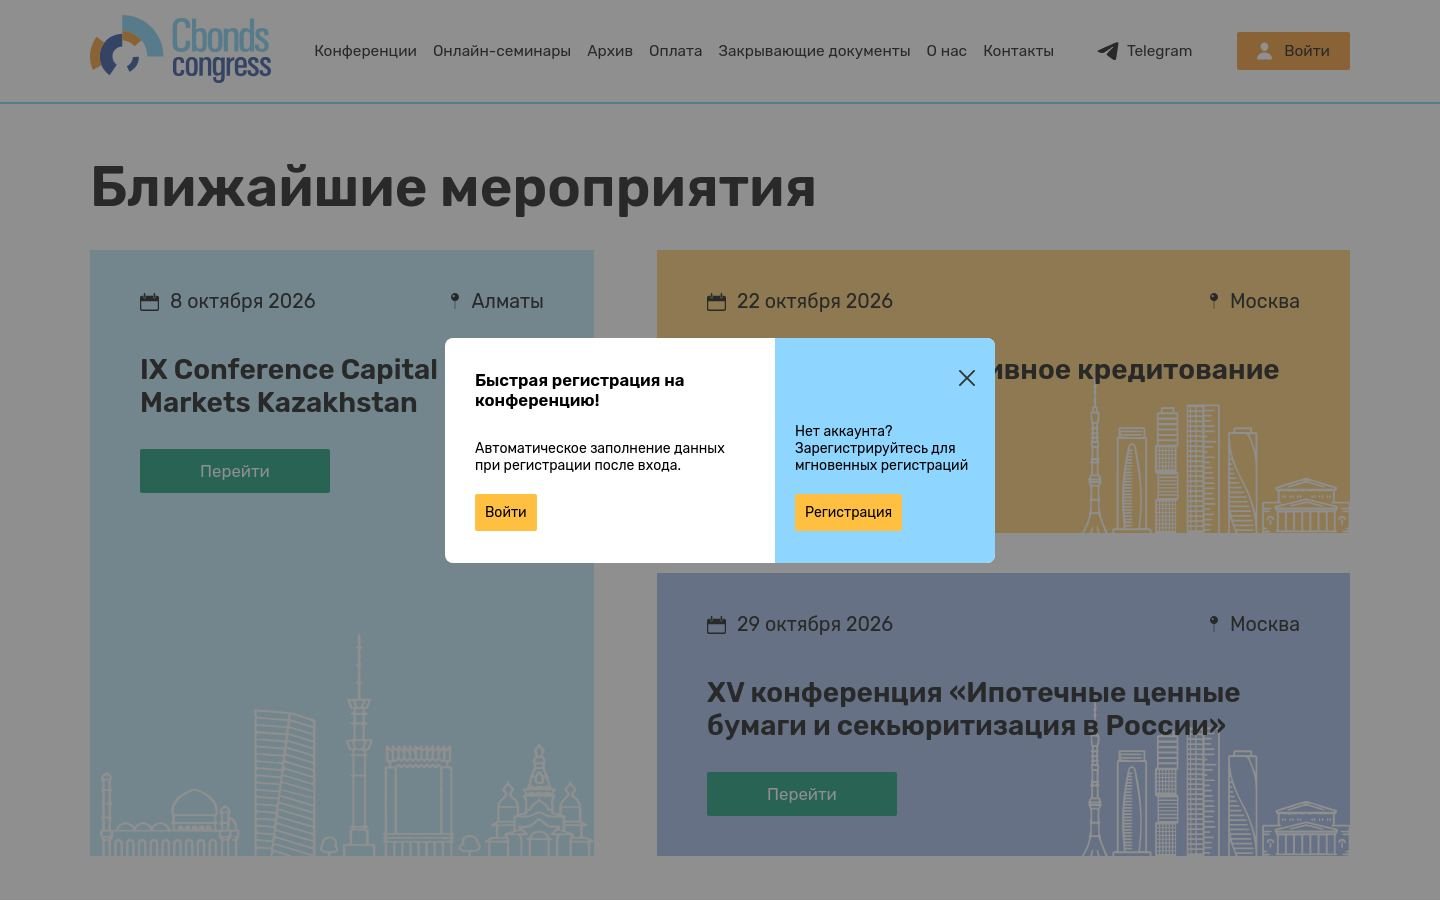Open the Оплата page
This screenshot has width=1440, height=900.
[x=675, y=51]
